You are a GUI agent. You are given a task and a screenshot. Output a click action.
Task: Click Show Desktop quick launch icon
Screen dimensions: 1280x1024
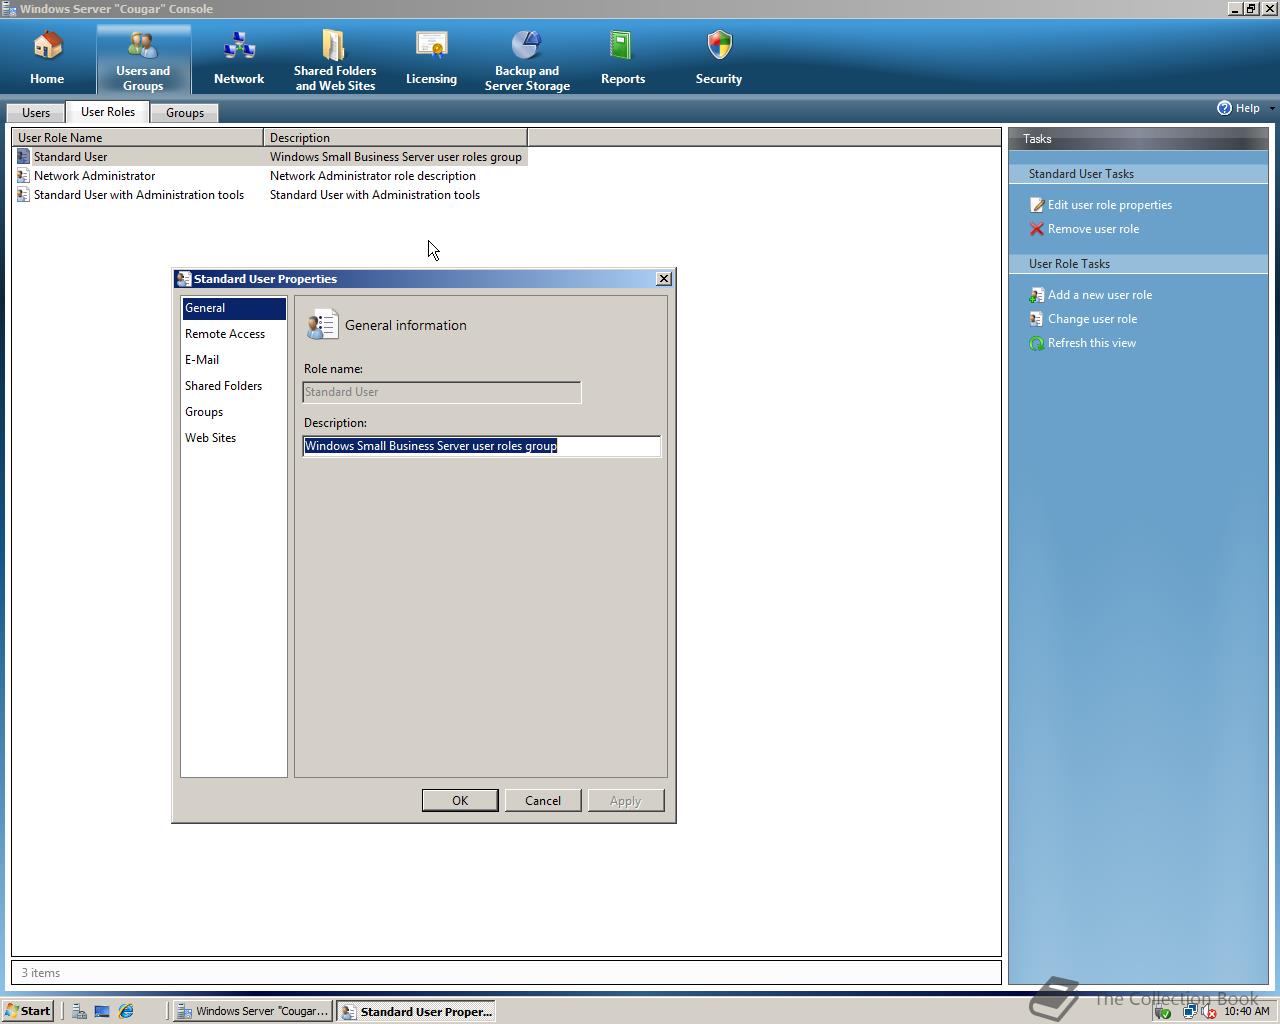point(102,1011)
